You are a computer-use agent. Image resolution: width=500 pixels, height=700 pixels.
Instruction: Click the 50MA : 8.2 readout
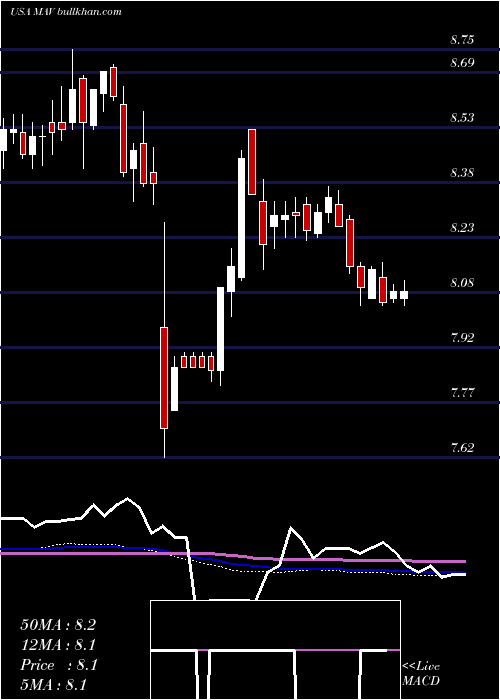[58, 625]
